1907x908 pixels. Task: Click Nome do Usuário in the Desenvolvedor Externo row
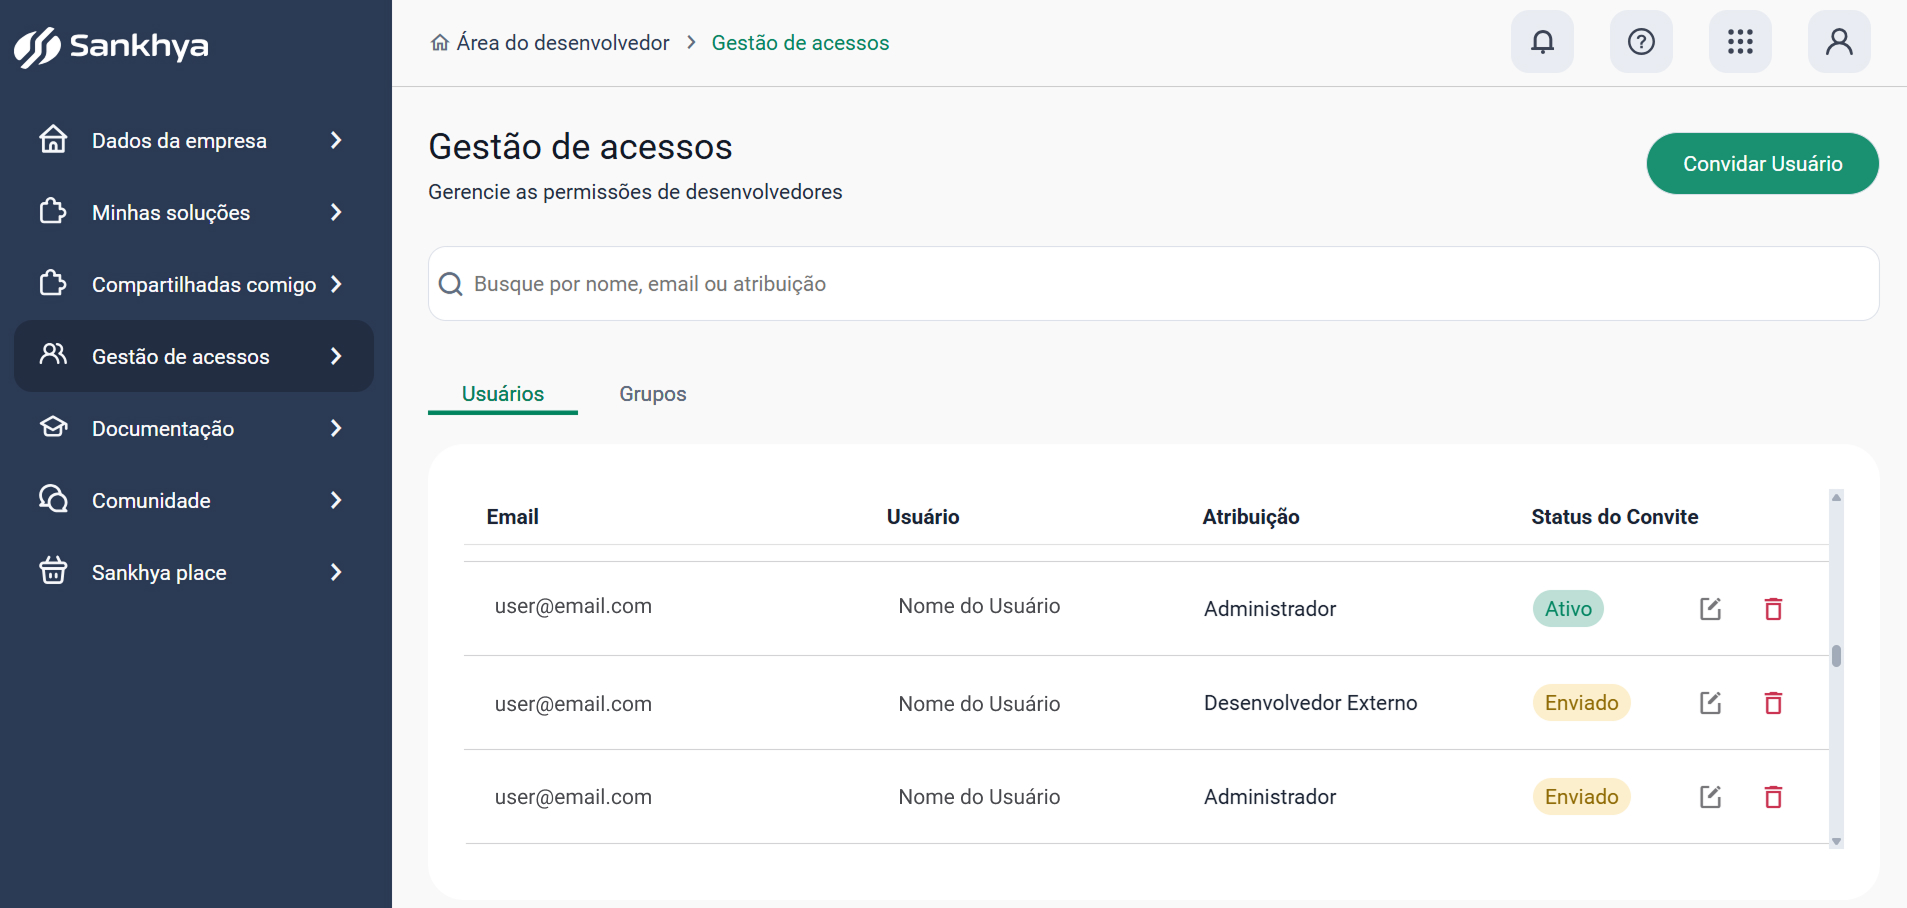979,704
